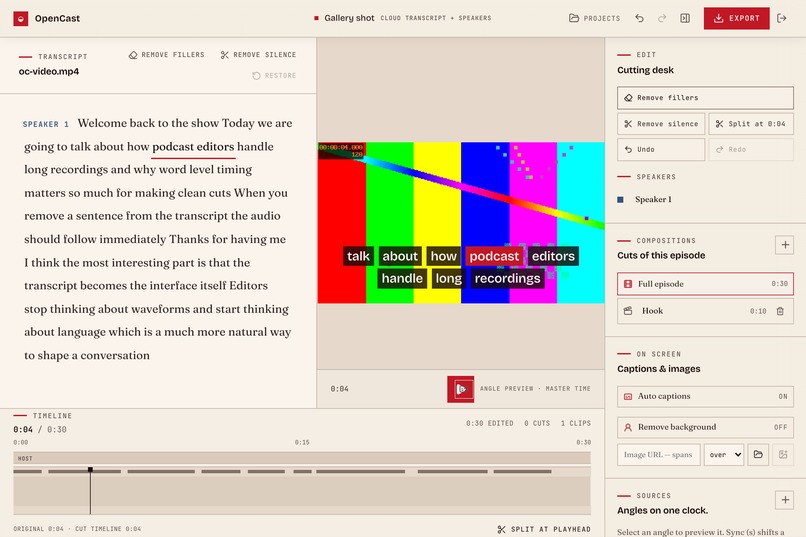The width and height of the screenshot is (806, 537).
Task: Redo using the header arrow icon
Action: [x=662, y=18]
